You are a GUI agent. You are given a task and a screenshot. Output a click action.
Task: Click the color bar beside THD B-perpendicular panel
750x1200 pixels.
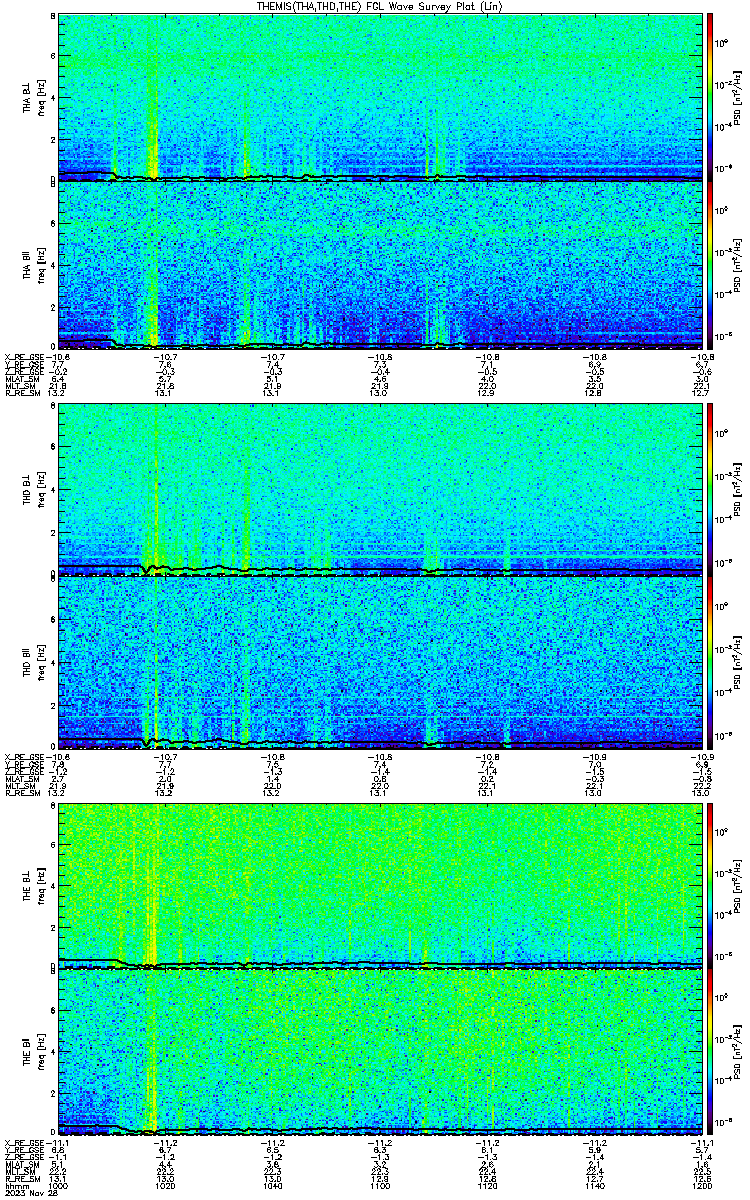click(711, 490)
